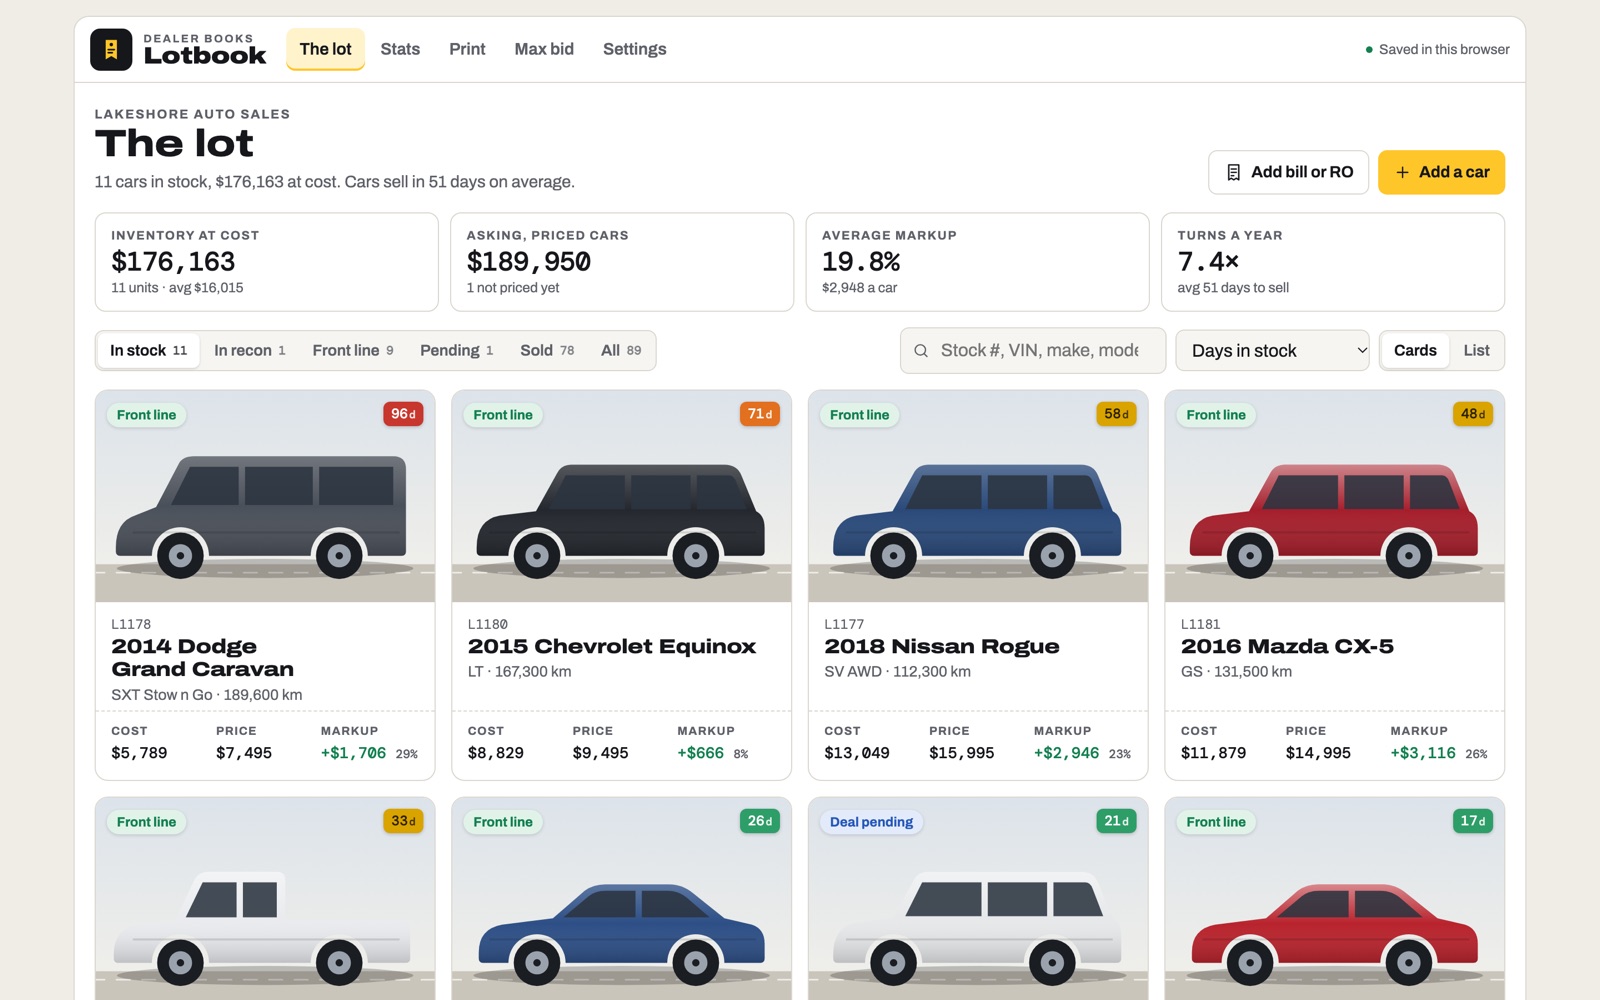
Task: Click the 58d days badge
Action: (1116, 414)
